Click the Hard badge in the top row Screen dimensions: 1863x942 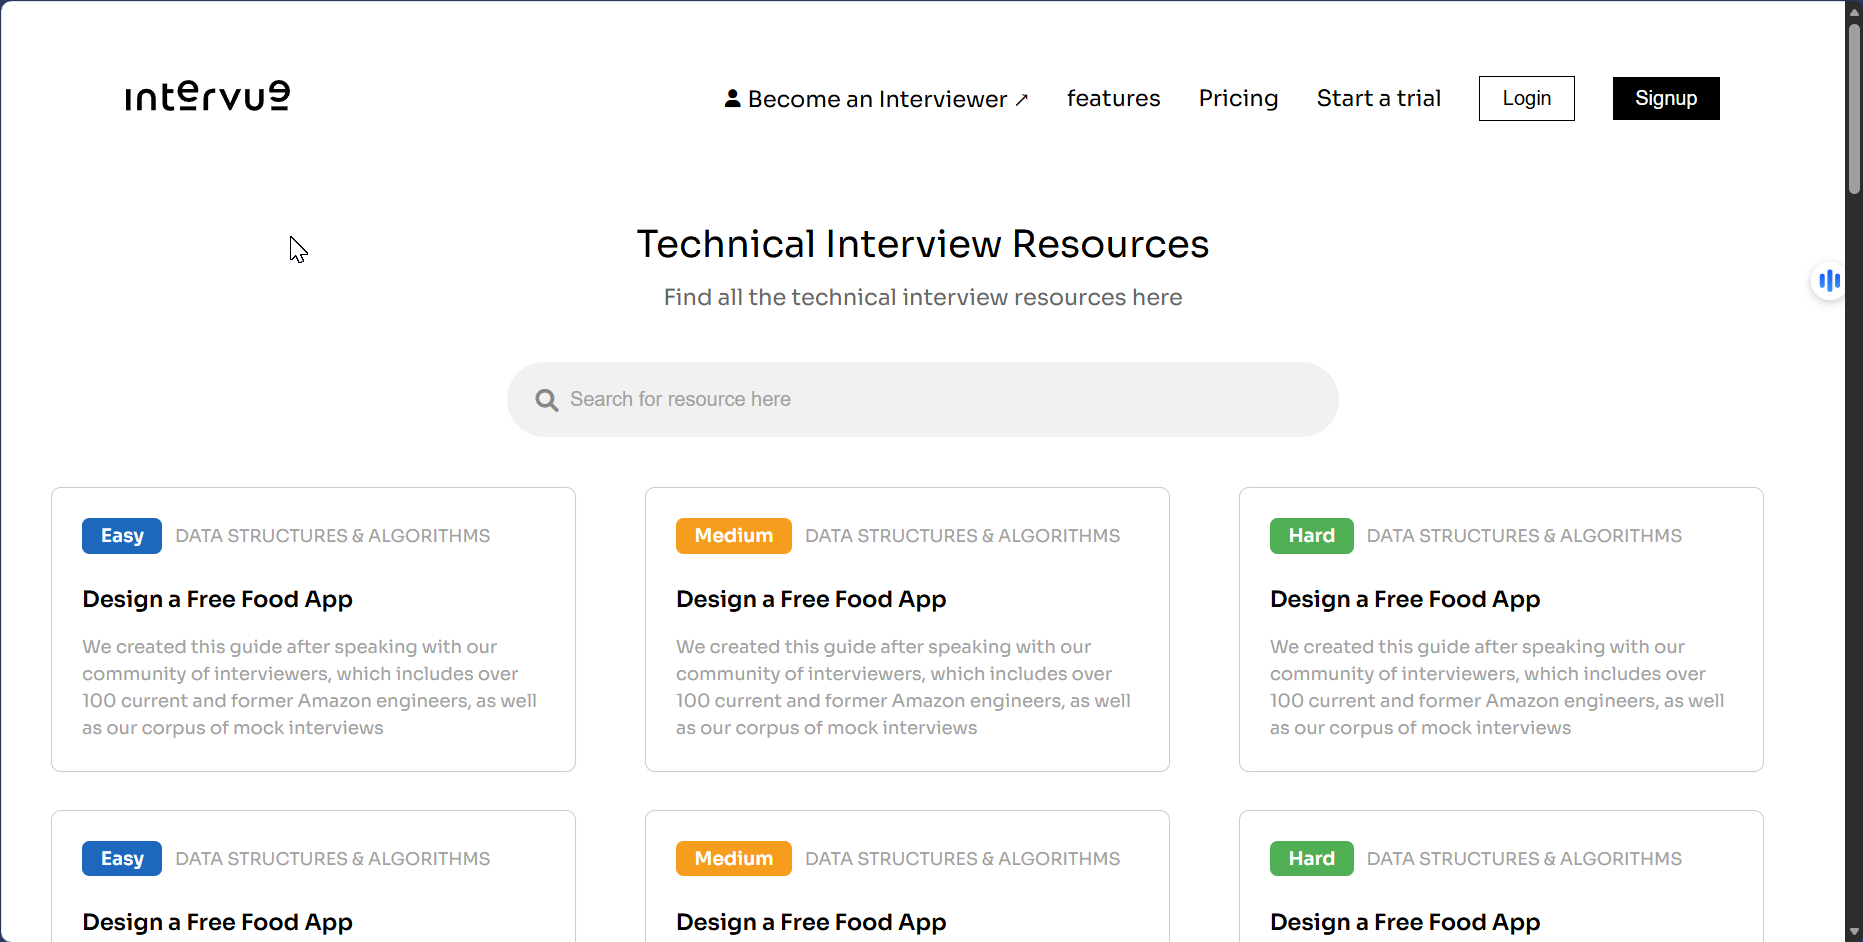(x=1312, y=536)
